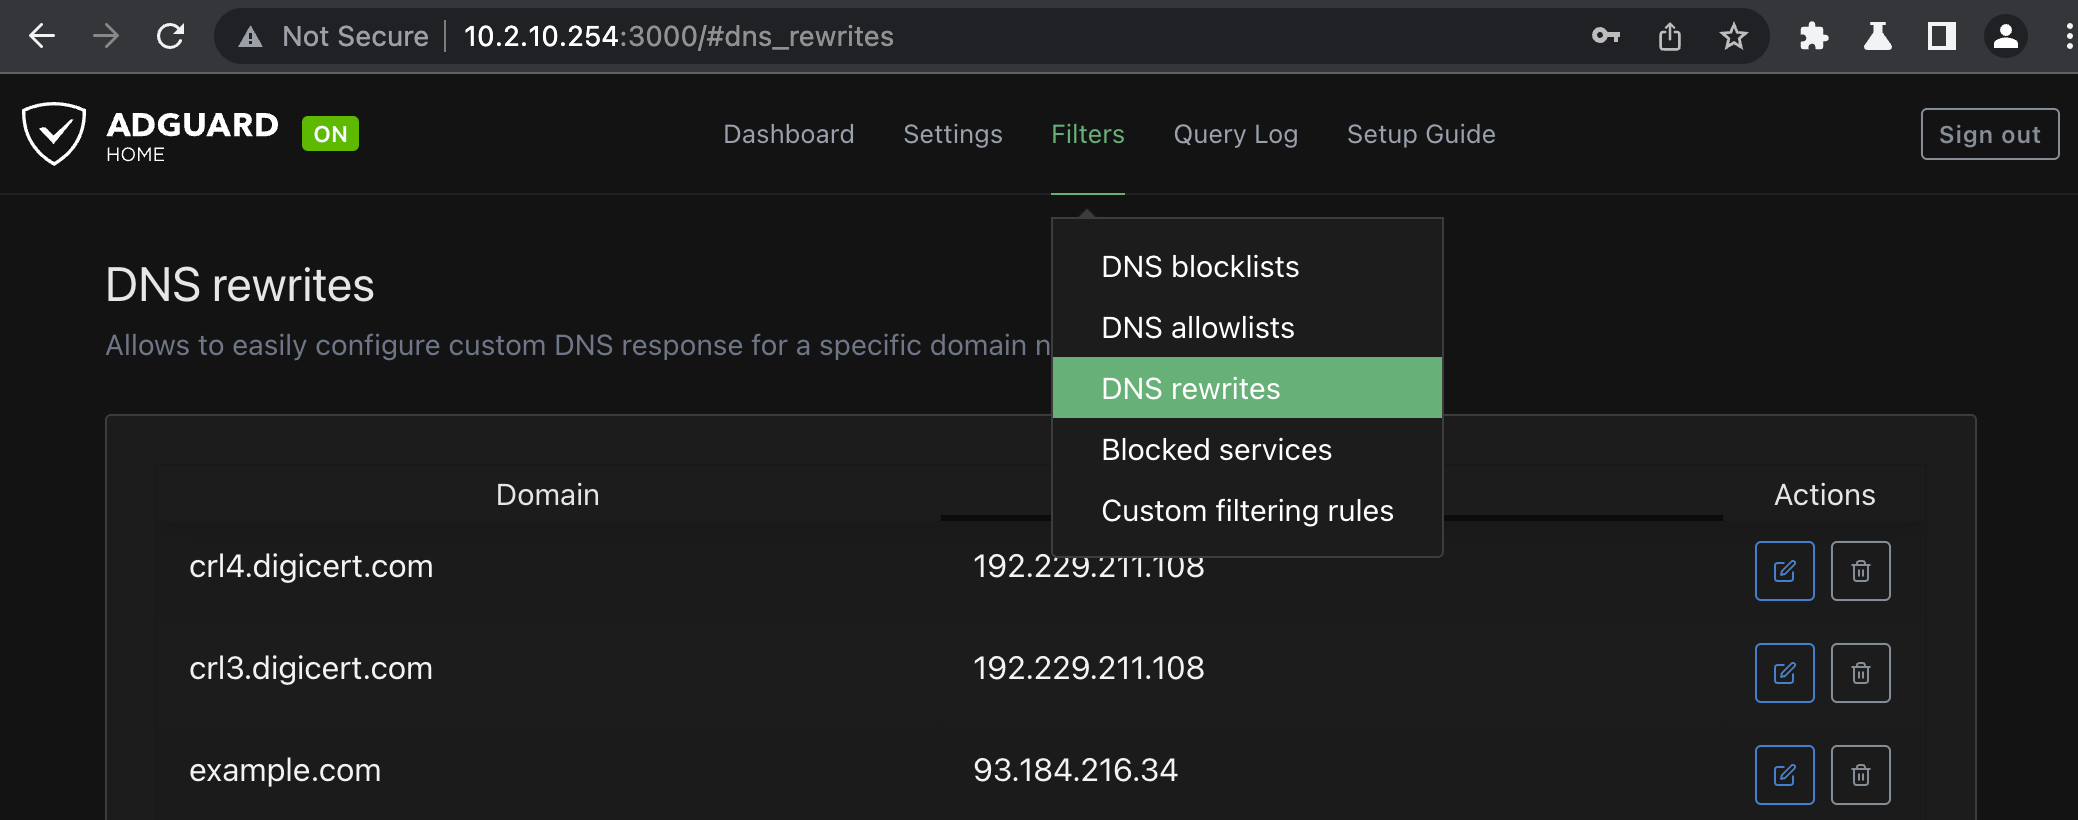The width and height of the screenshot is (2078, 820).
Task: Click the browser address bar URL
Action: tap(678, 37)
